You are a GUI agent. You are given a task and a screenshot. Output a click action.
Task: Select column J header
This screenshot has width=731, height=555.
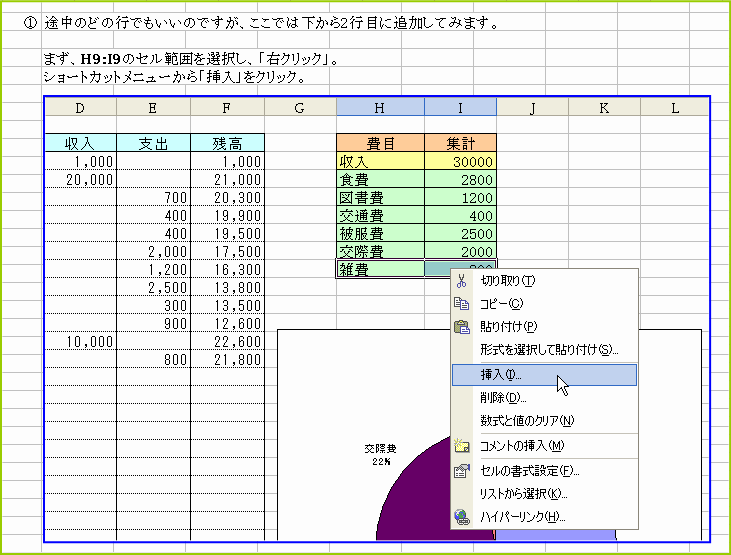tap(532, 108)
